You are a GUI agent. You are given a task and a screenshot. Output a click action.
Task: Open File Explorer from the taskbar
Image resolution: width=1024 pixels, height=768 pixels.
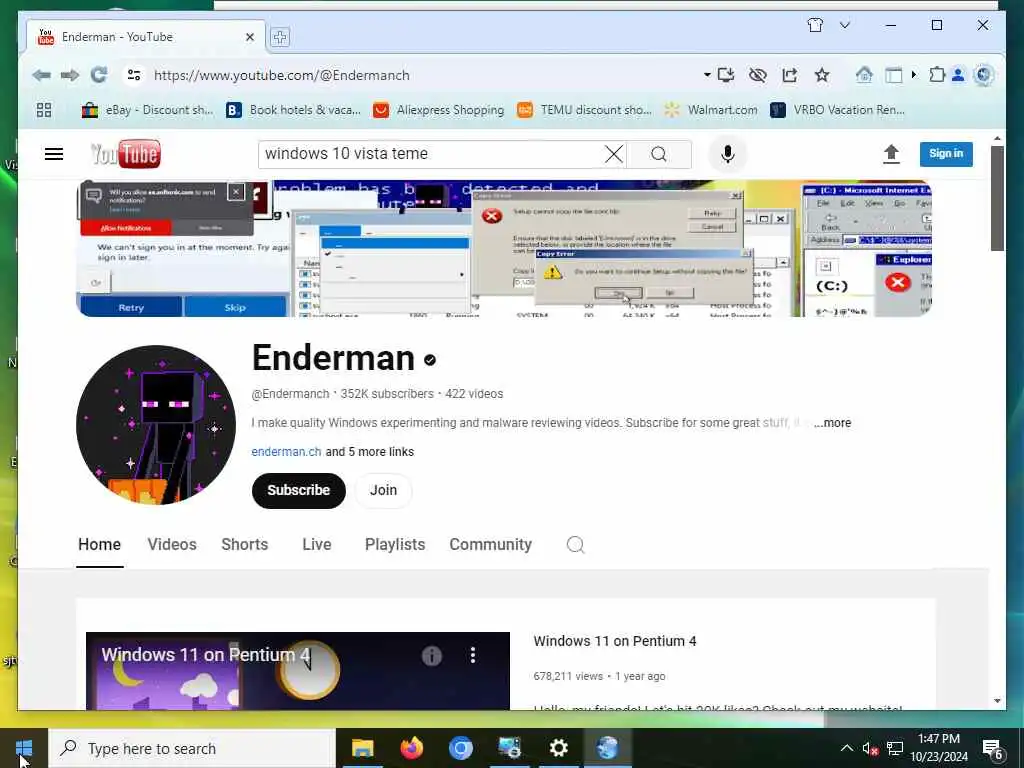[362, 748]
